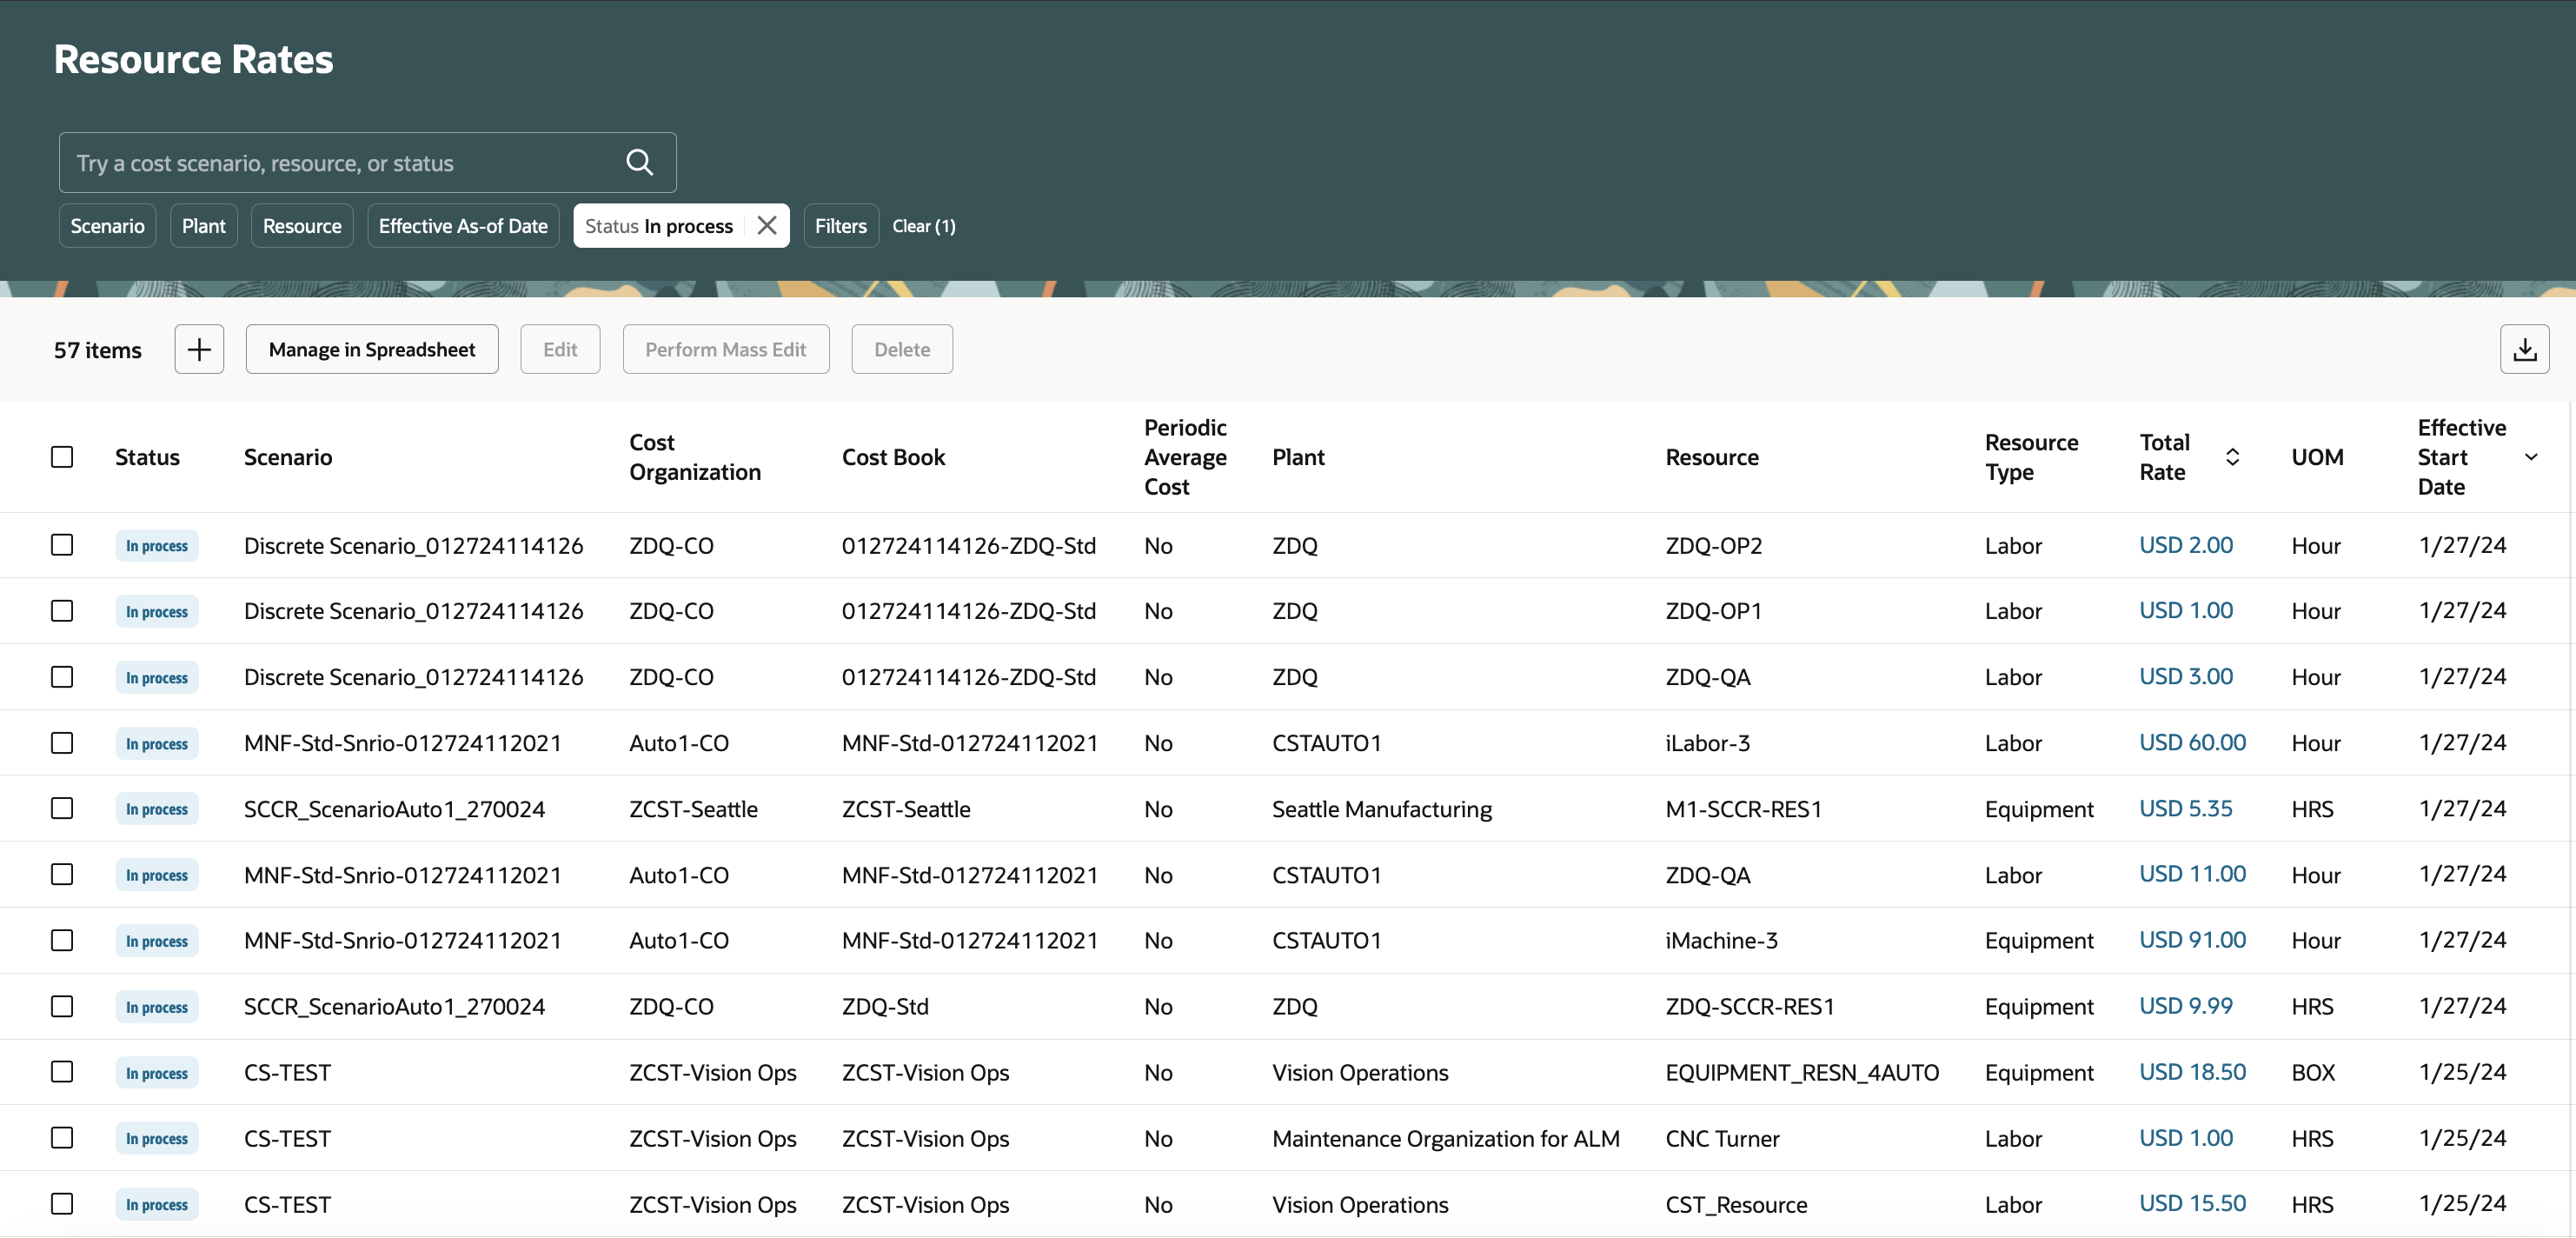The image size is (2576, 1238).
Task: Click the Effective Start Date sort chevron
Action: click(2530, 457)
